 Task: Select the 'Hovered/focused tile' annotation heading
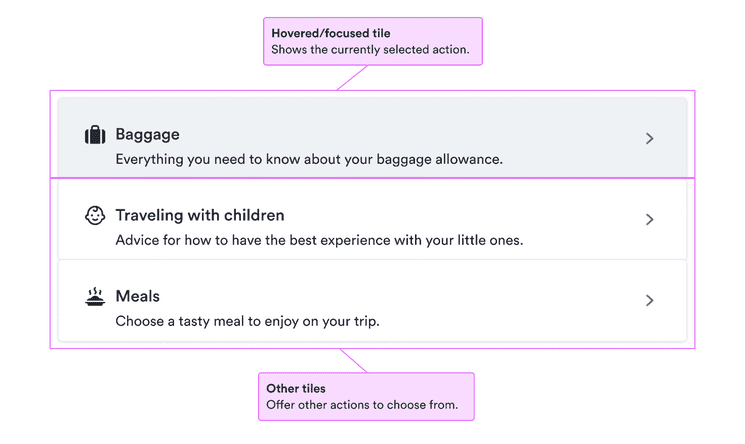331,33
